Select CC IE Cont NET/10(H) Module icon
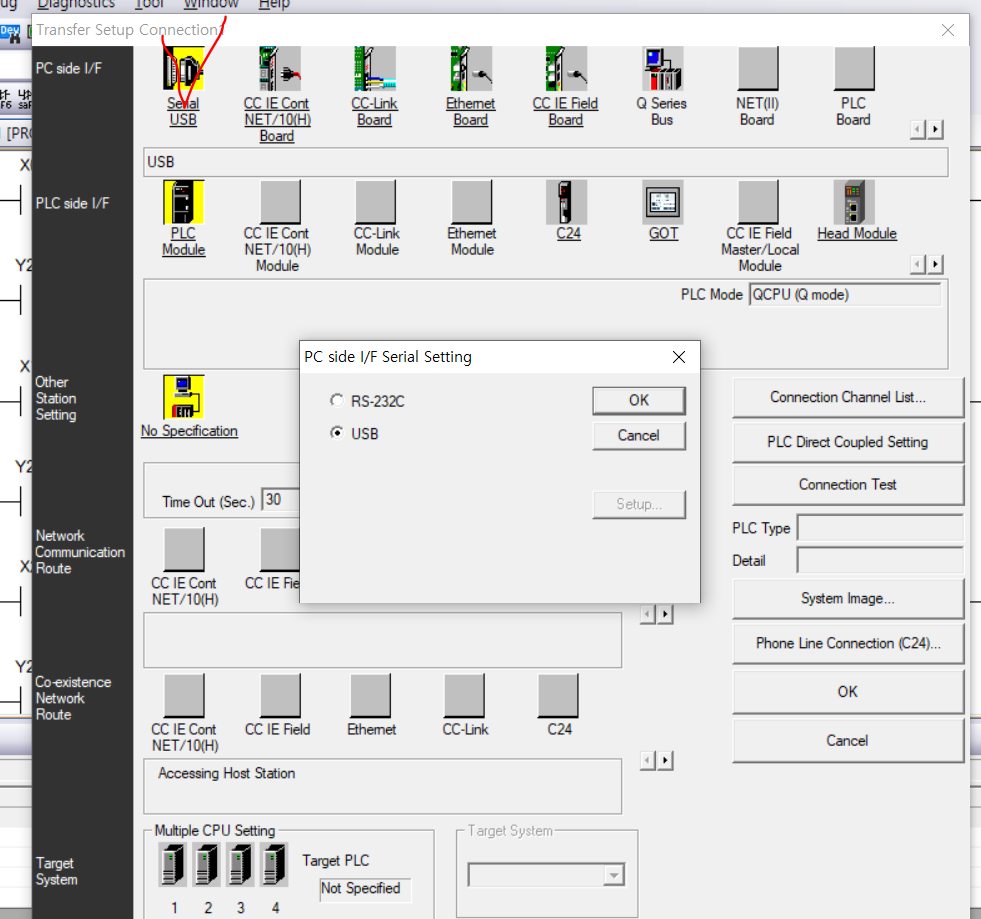Image resolution: width=981 pixels, height=919 pixels. 280,202
